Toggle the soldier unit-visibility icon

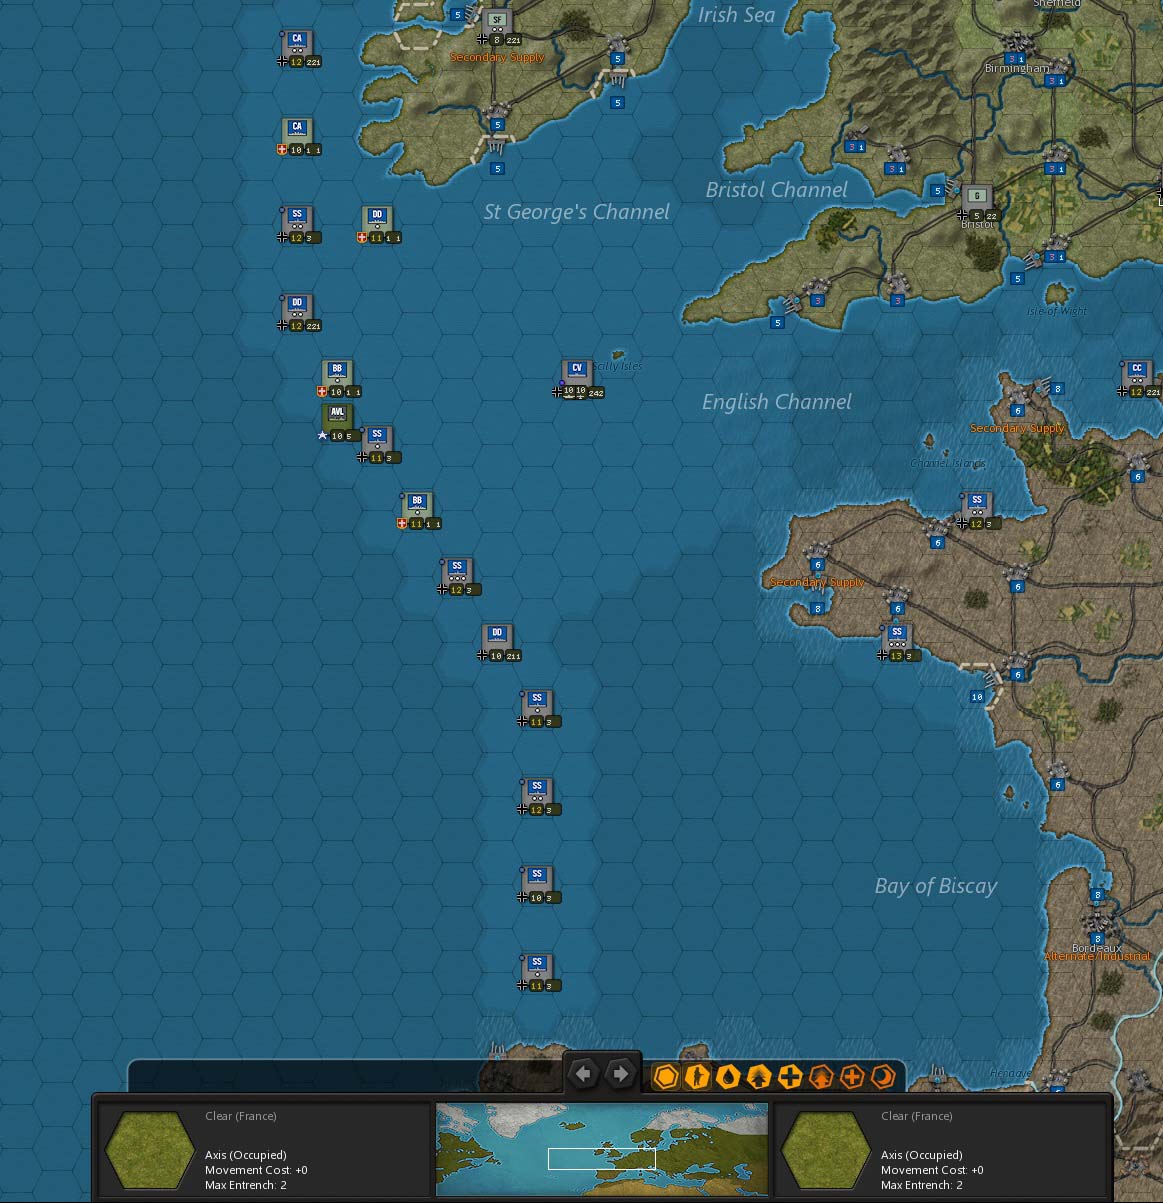pos(697,1076)
